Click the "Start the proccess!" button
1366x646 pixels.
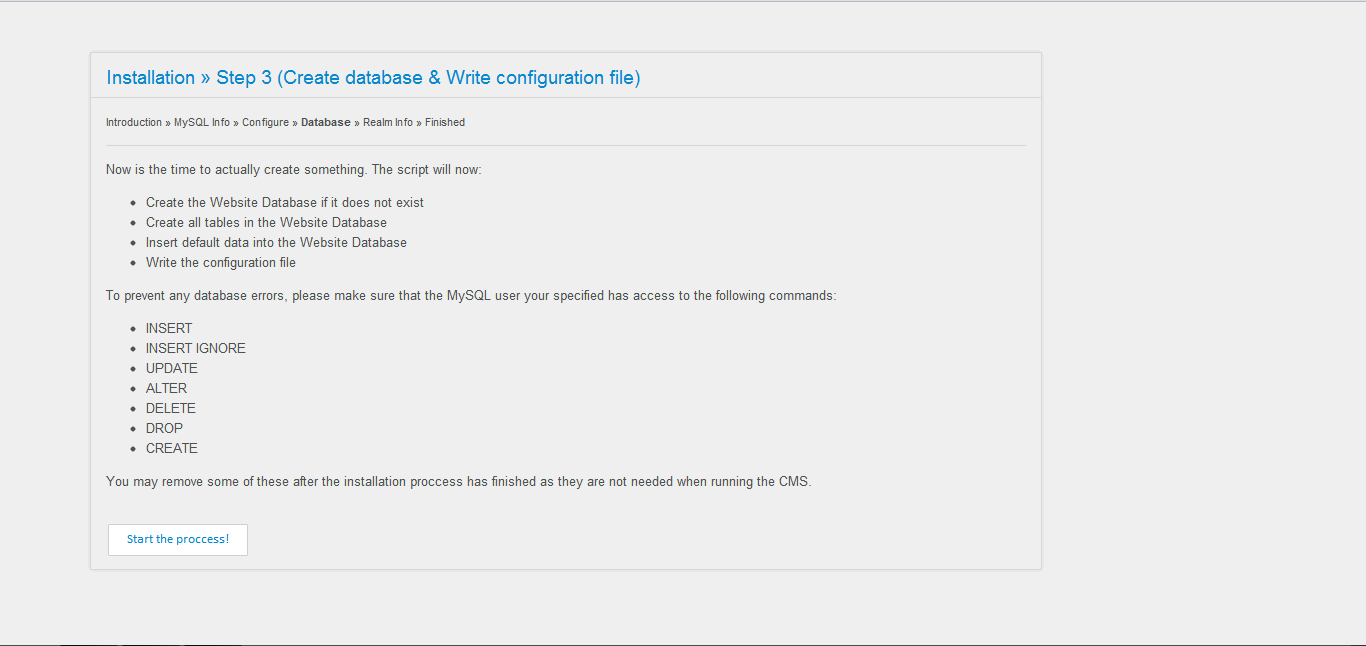(x=178, y=540)
